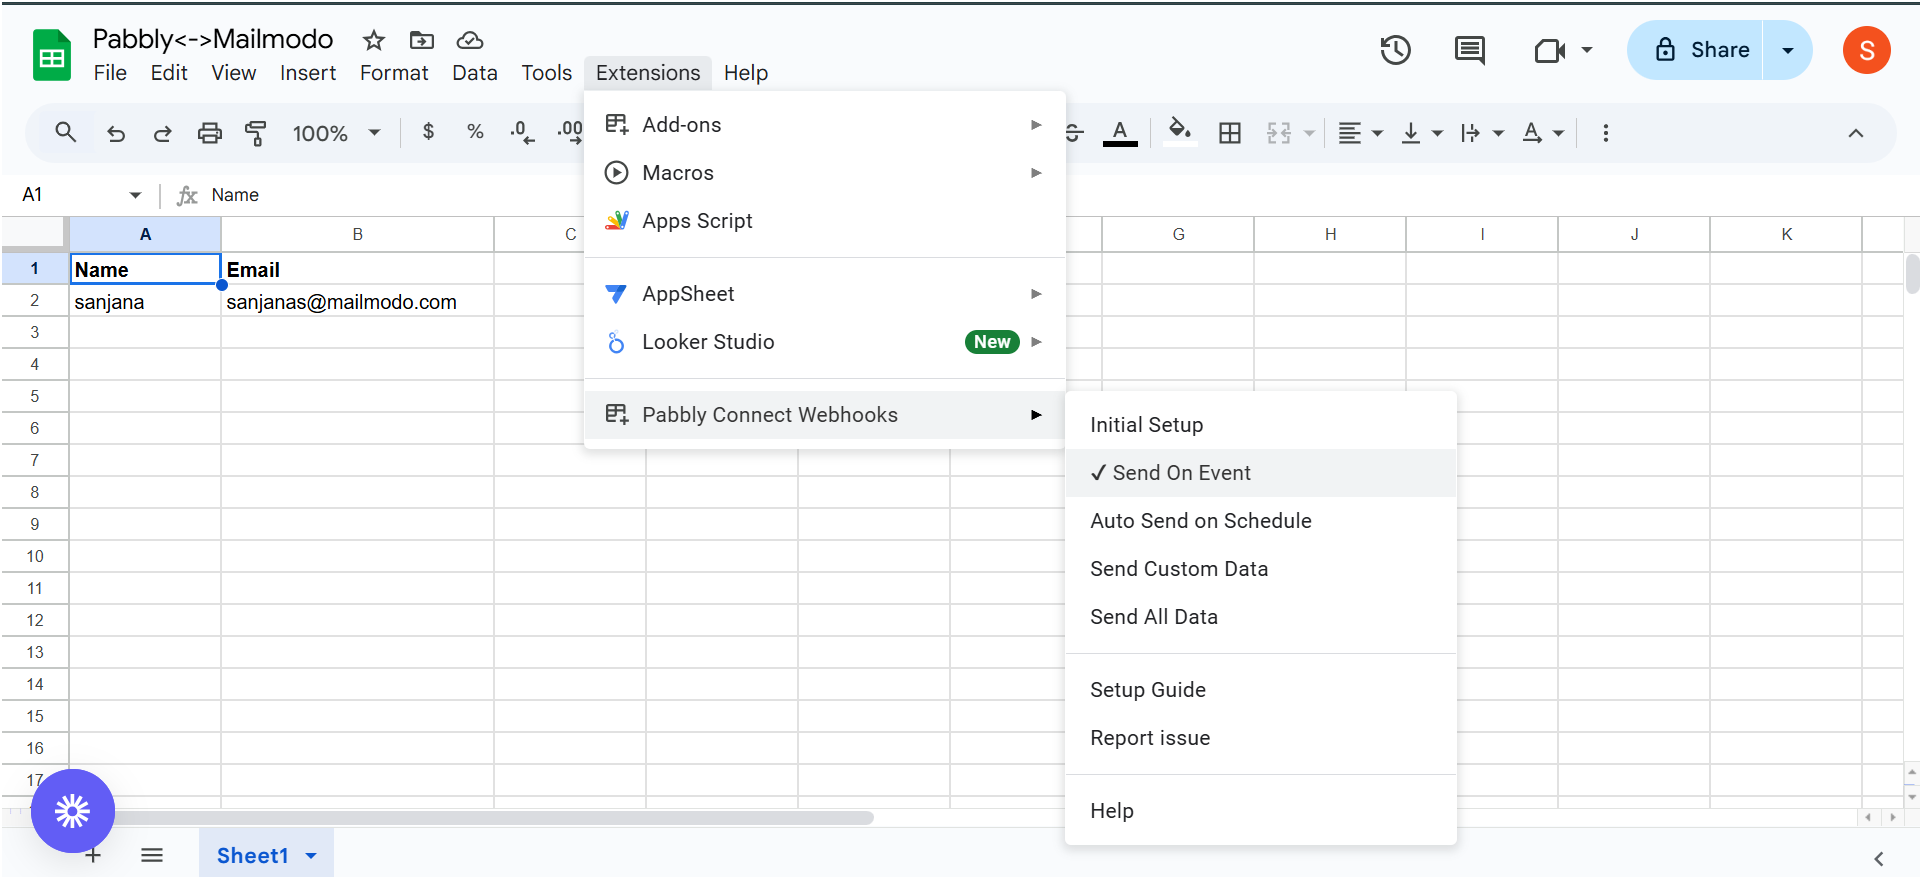This screenshot has height=879, width=1922.
Task: Show the all sheets list
Action: pyautogui.click(x=152, y=855)
